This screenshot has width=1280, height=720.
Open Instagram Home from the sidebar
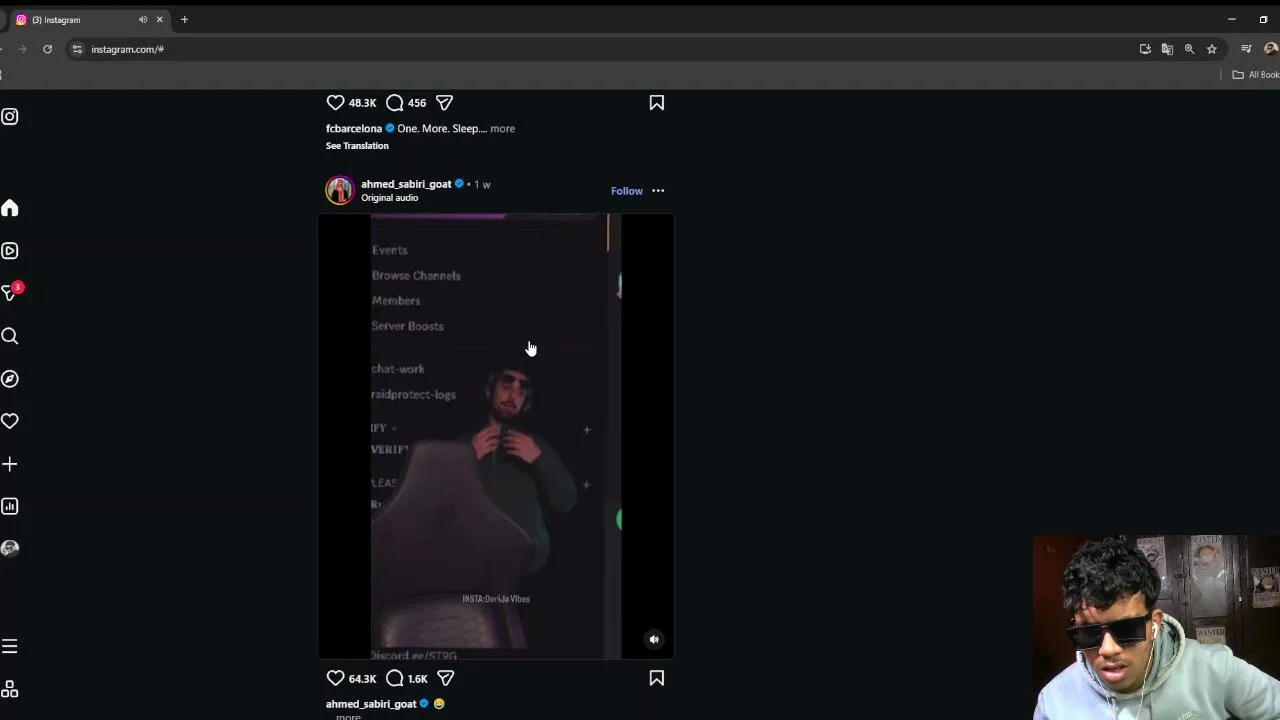point(10,208)
